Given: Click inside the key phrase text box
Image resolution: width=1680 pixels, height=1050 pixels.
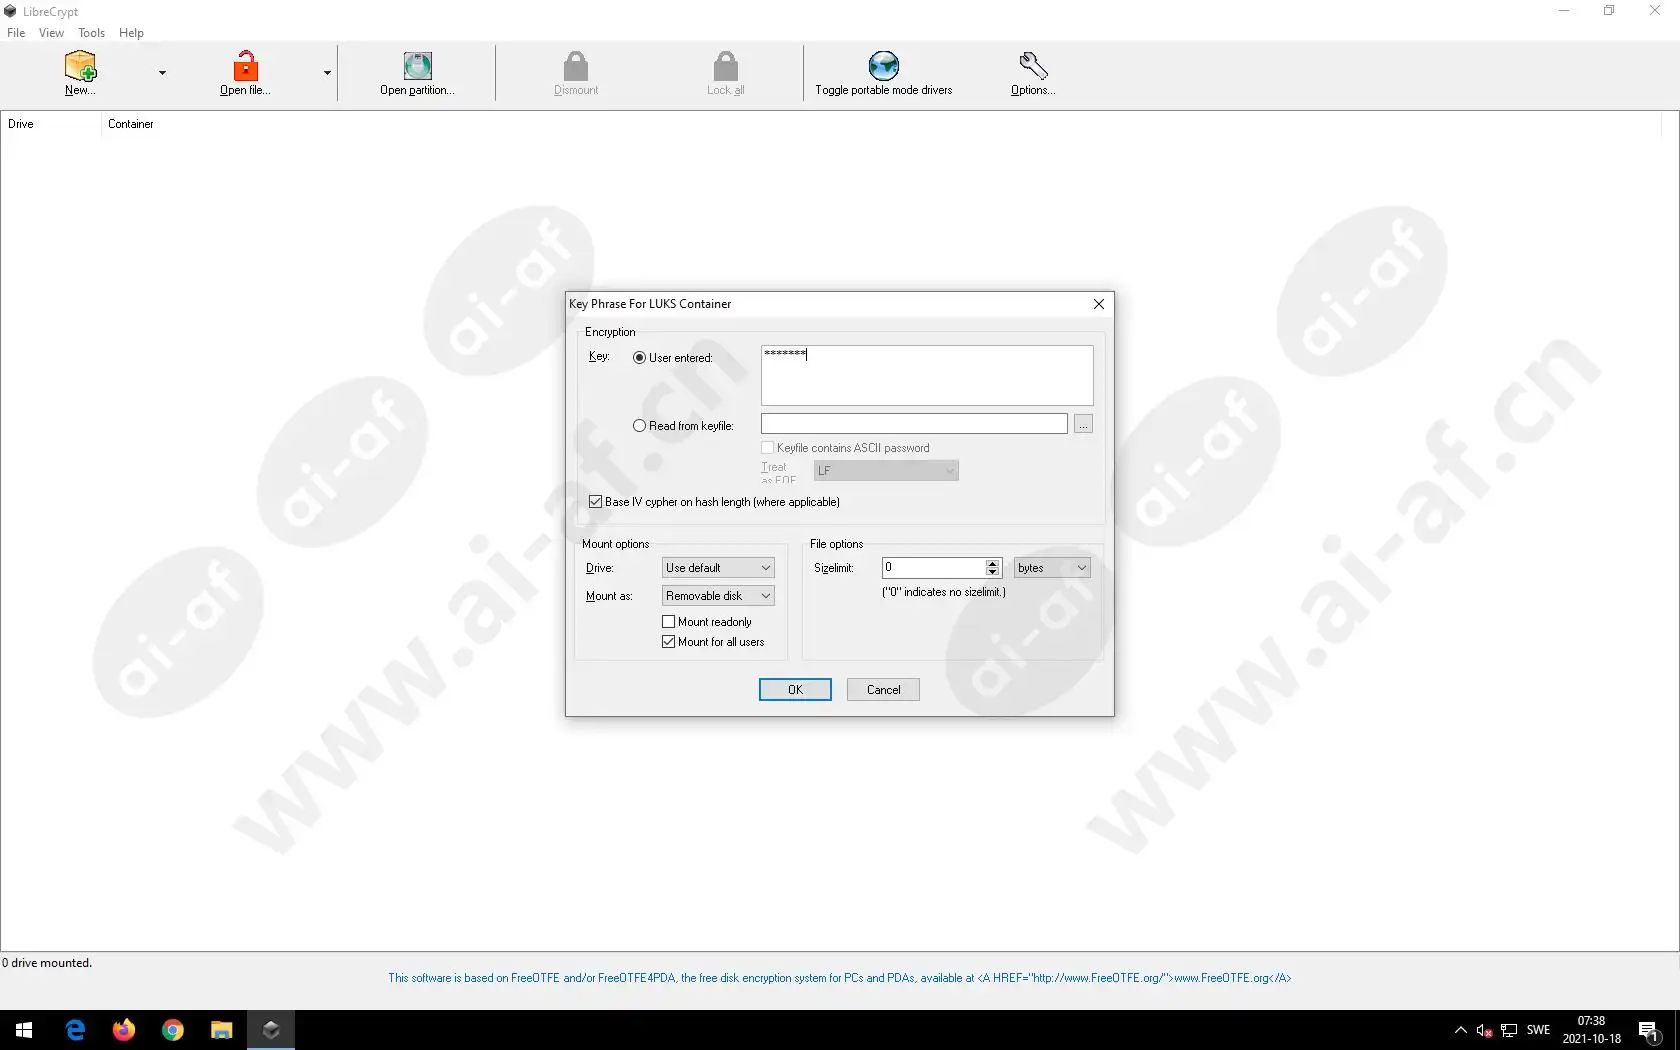Looking at the screenshot, I should pos(927,375).
